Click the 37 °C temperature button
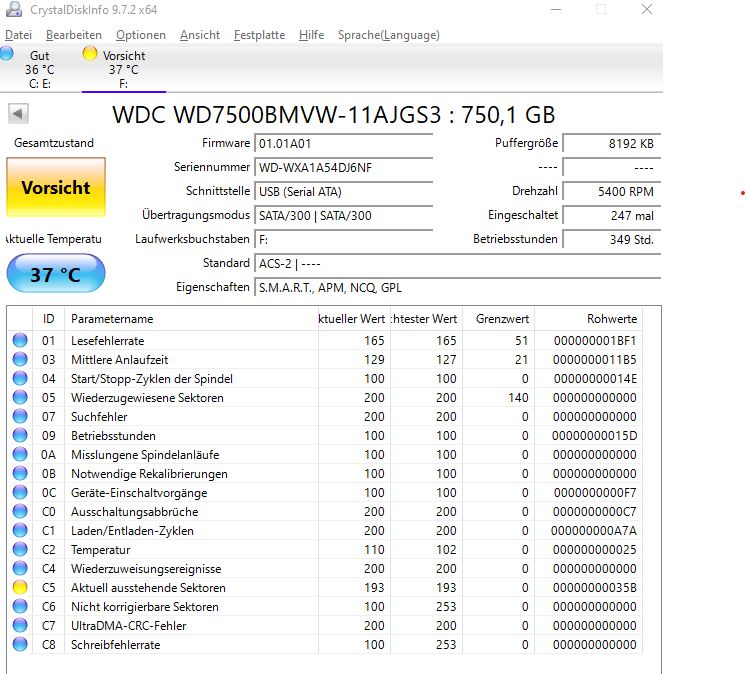Viewport: 746px width, 674px height. tap(56, 274)
